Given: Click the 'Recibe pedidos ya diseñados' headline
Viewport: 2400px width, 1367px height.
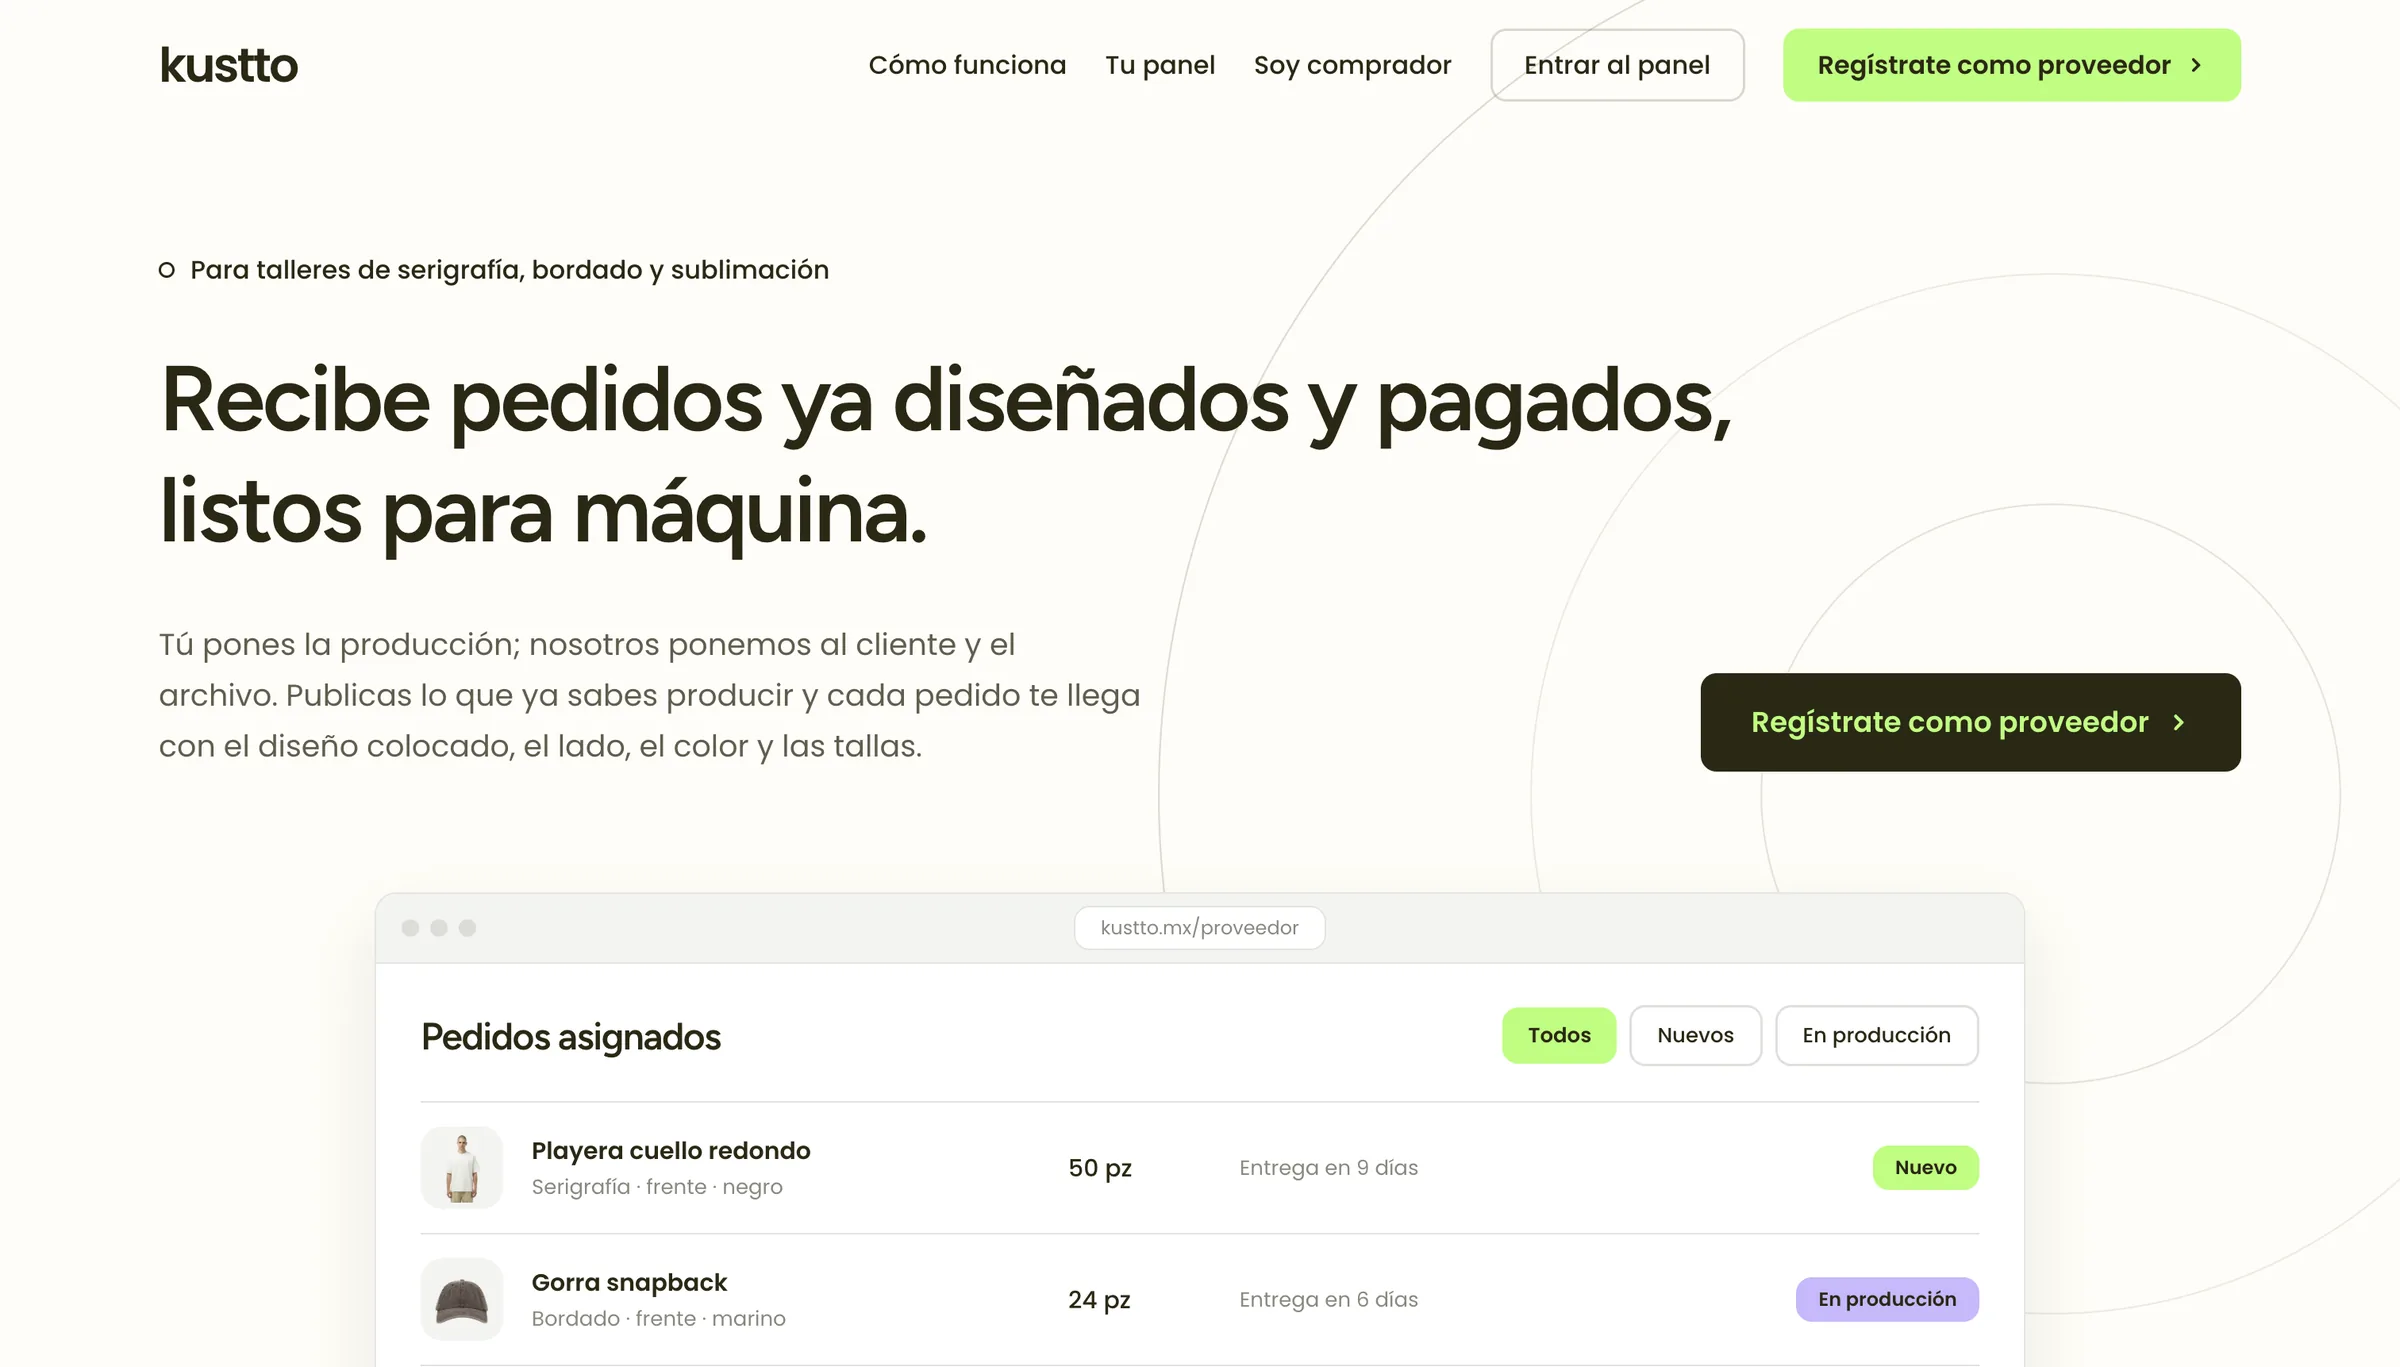Looking at the screenshot, I should [x=945, y=455].
